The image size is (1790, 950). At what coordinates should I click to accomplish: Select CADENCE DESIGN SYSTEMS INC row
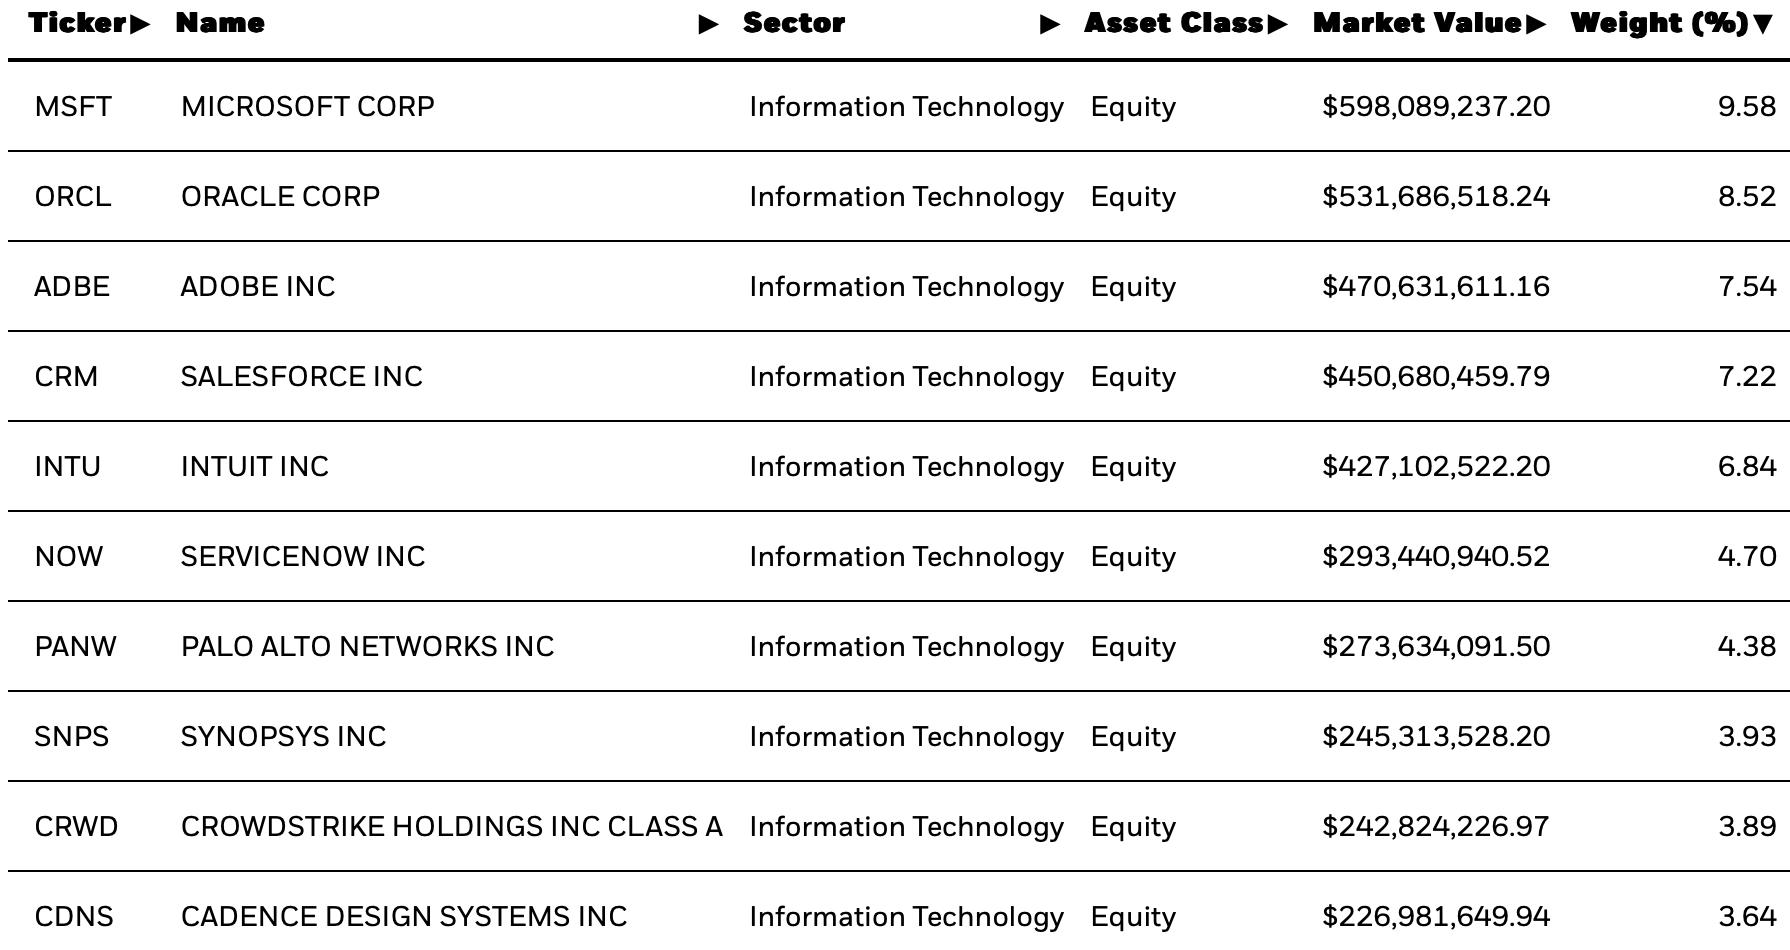click(x=899, y=911)
